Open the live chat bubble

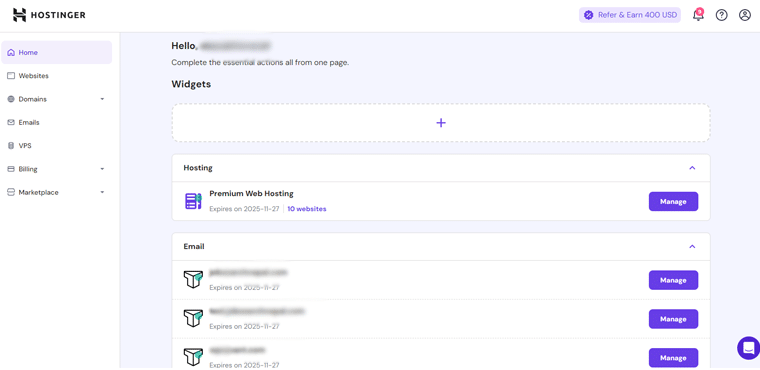(x=748, y=348)
